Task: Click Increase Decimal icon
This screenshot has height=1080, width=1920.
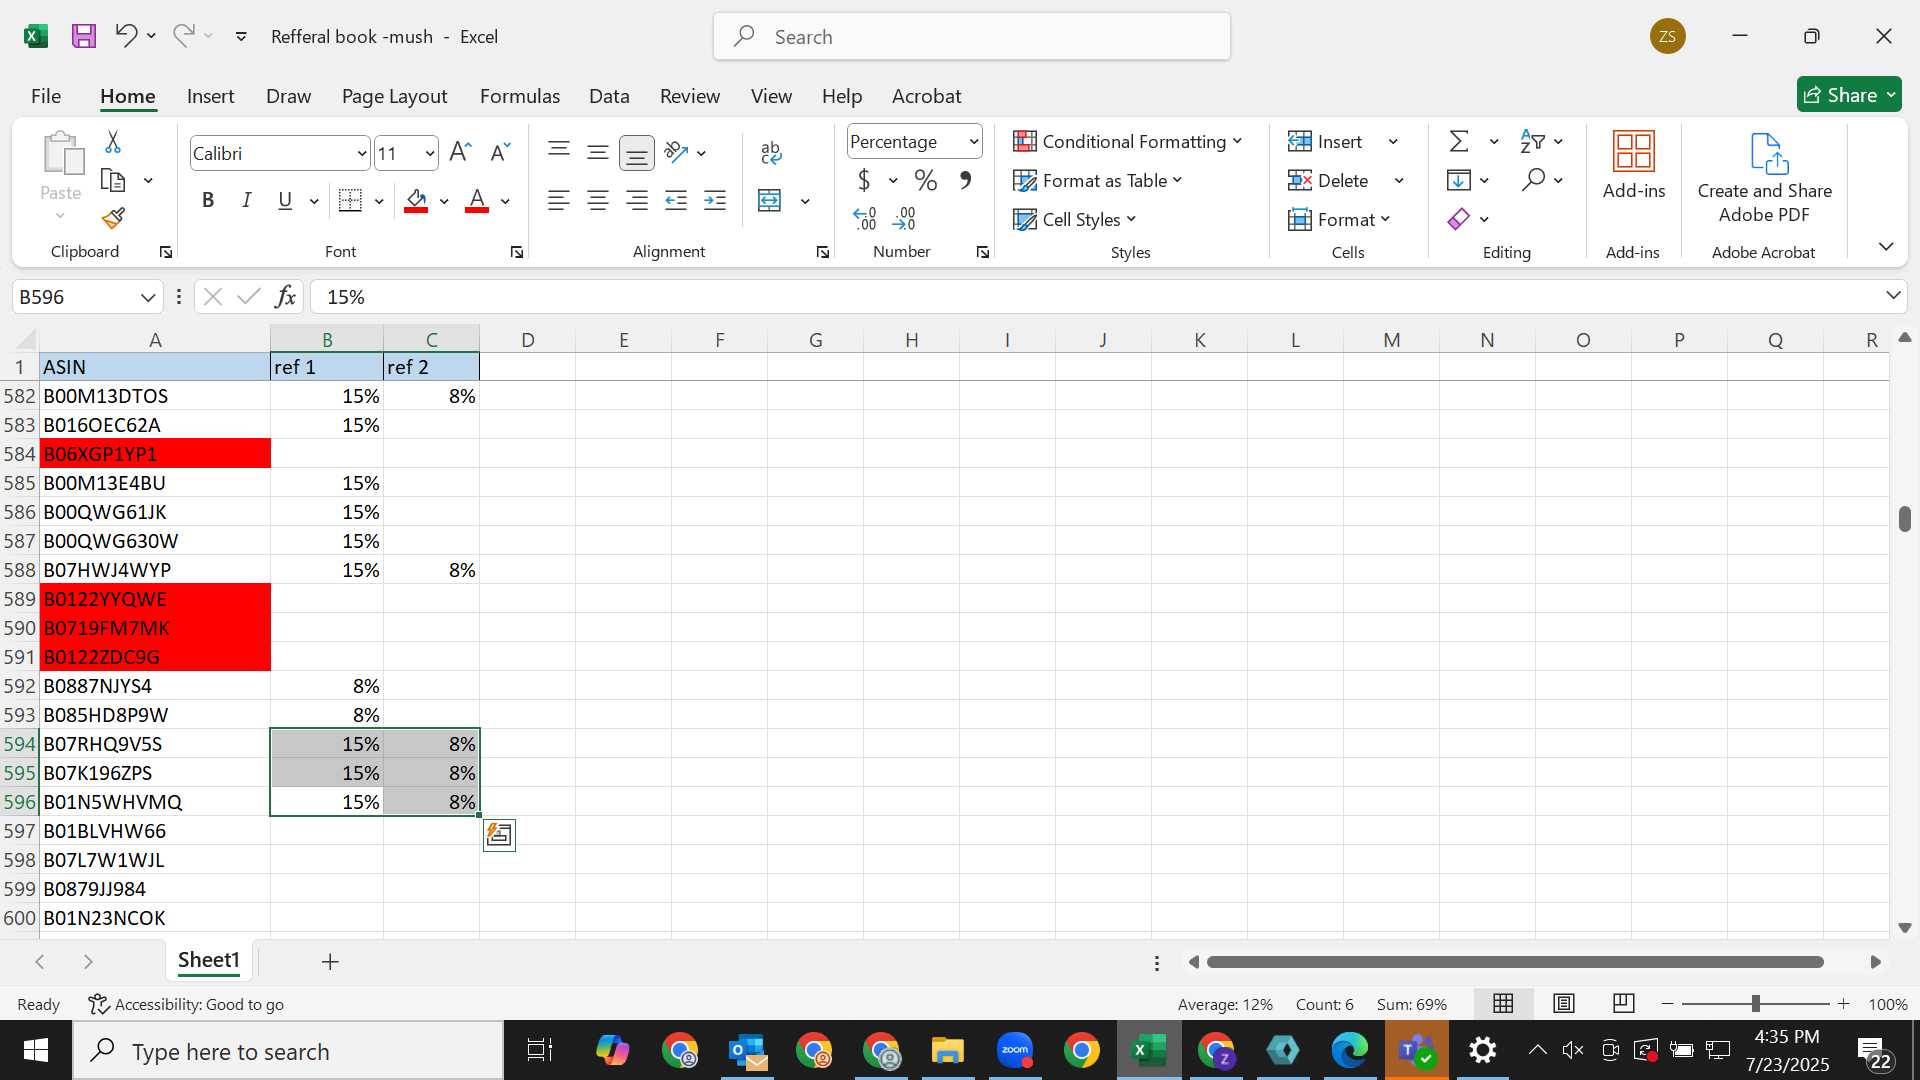Action: 865,219
